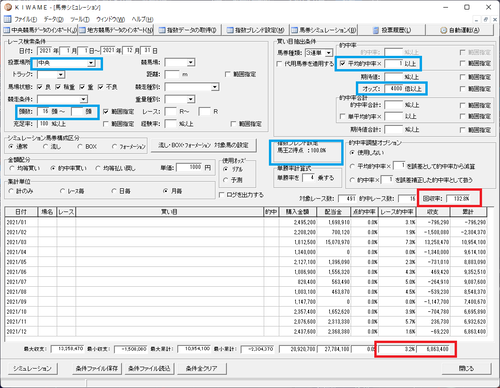Uncheck the 平均的中率× checkbox

coord(342,63)
